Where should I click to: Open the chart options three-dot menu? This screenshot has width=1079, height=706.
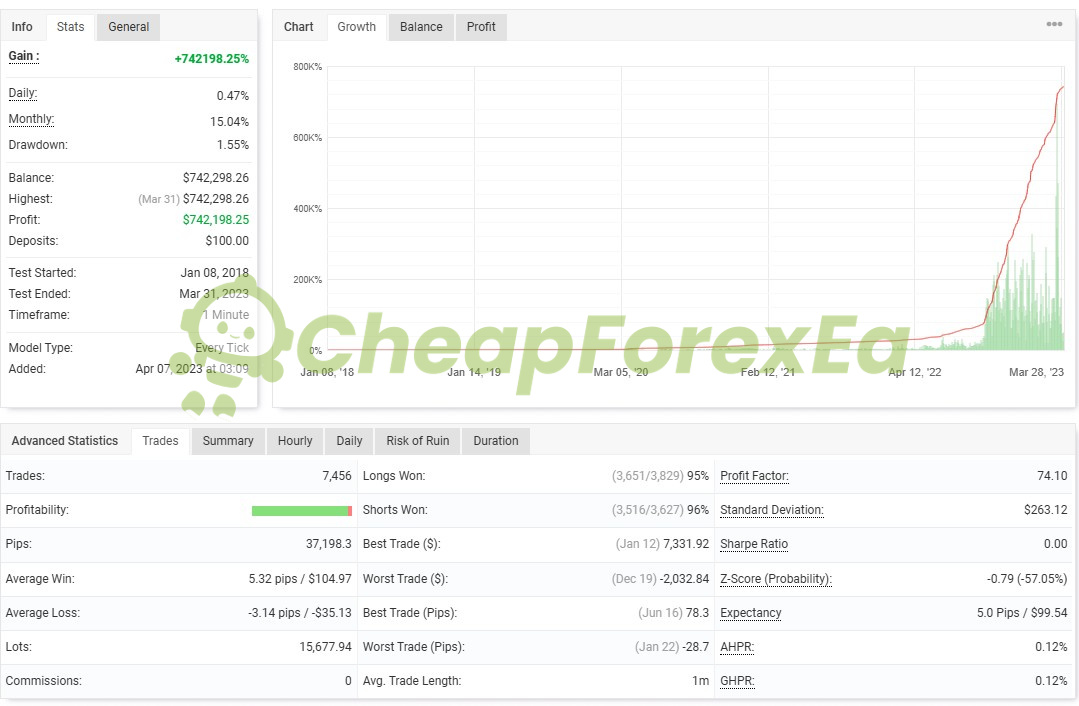(1054, 24)
